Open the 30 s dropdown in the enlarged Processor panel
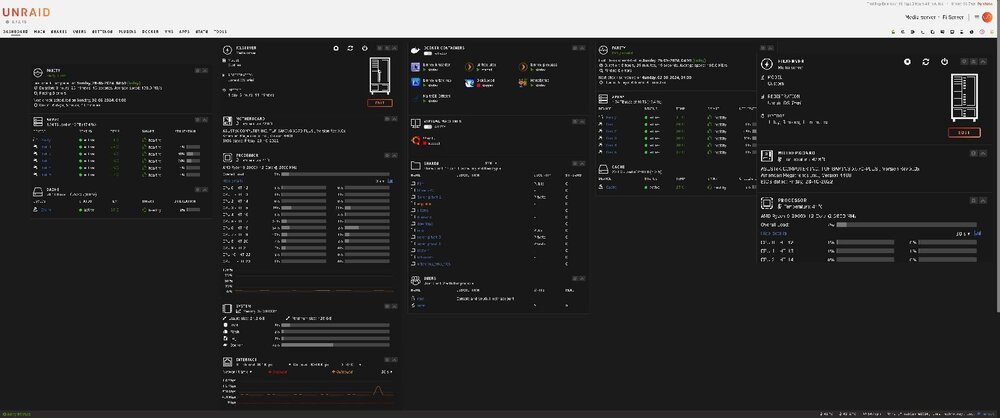The width and height of the screenshot is (1000, 418). click(963, 234)
